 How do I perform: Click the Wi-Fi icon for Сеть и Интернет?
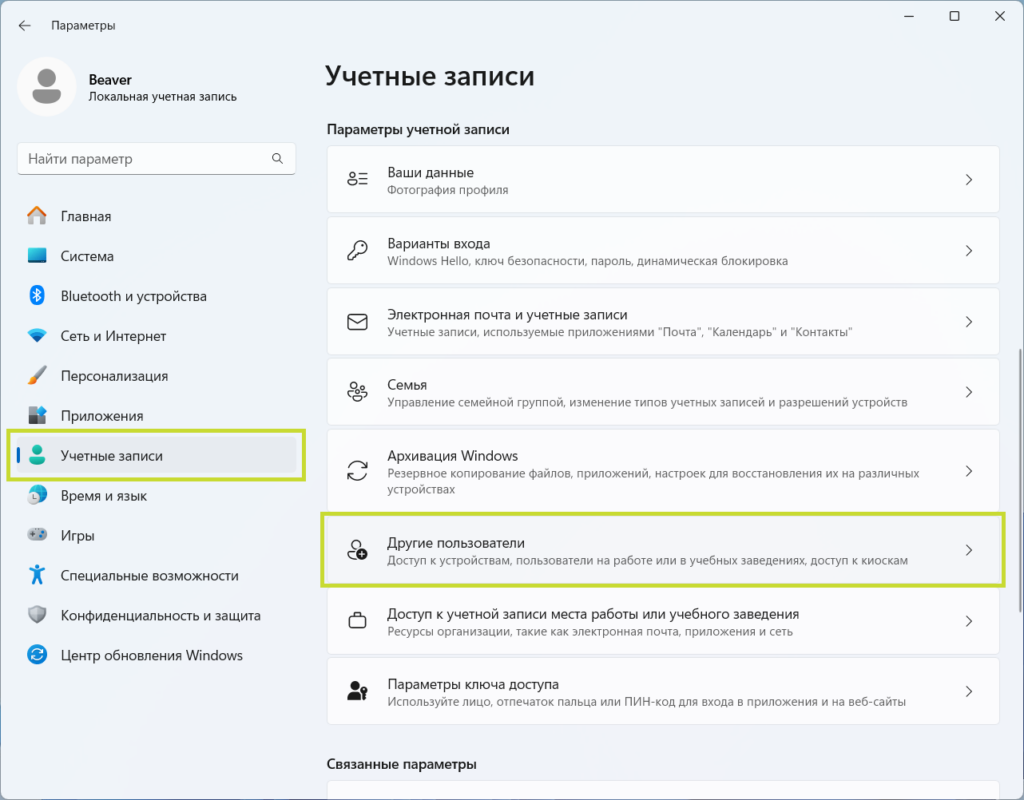point(37,336)
